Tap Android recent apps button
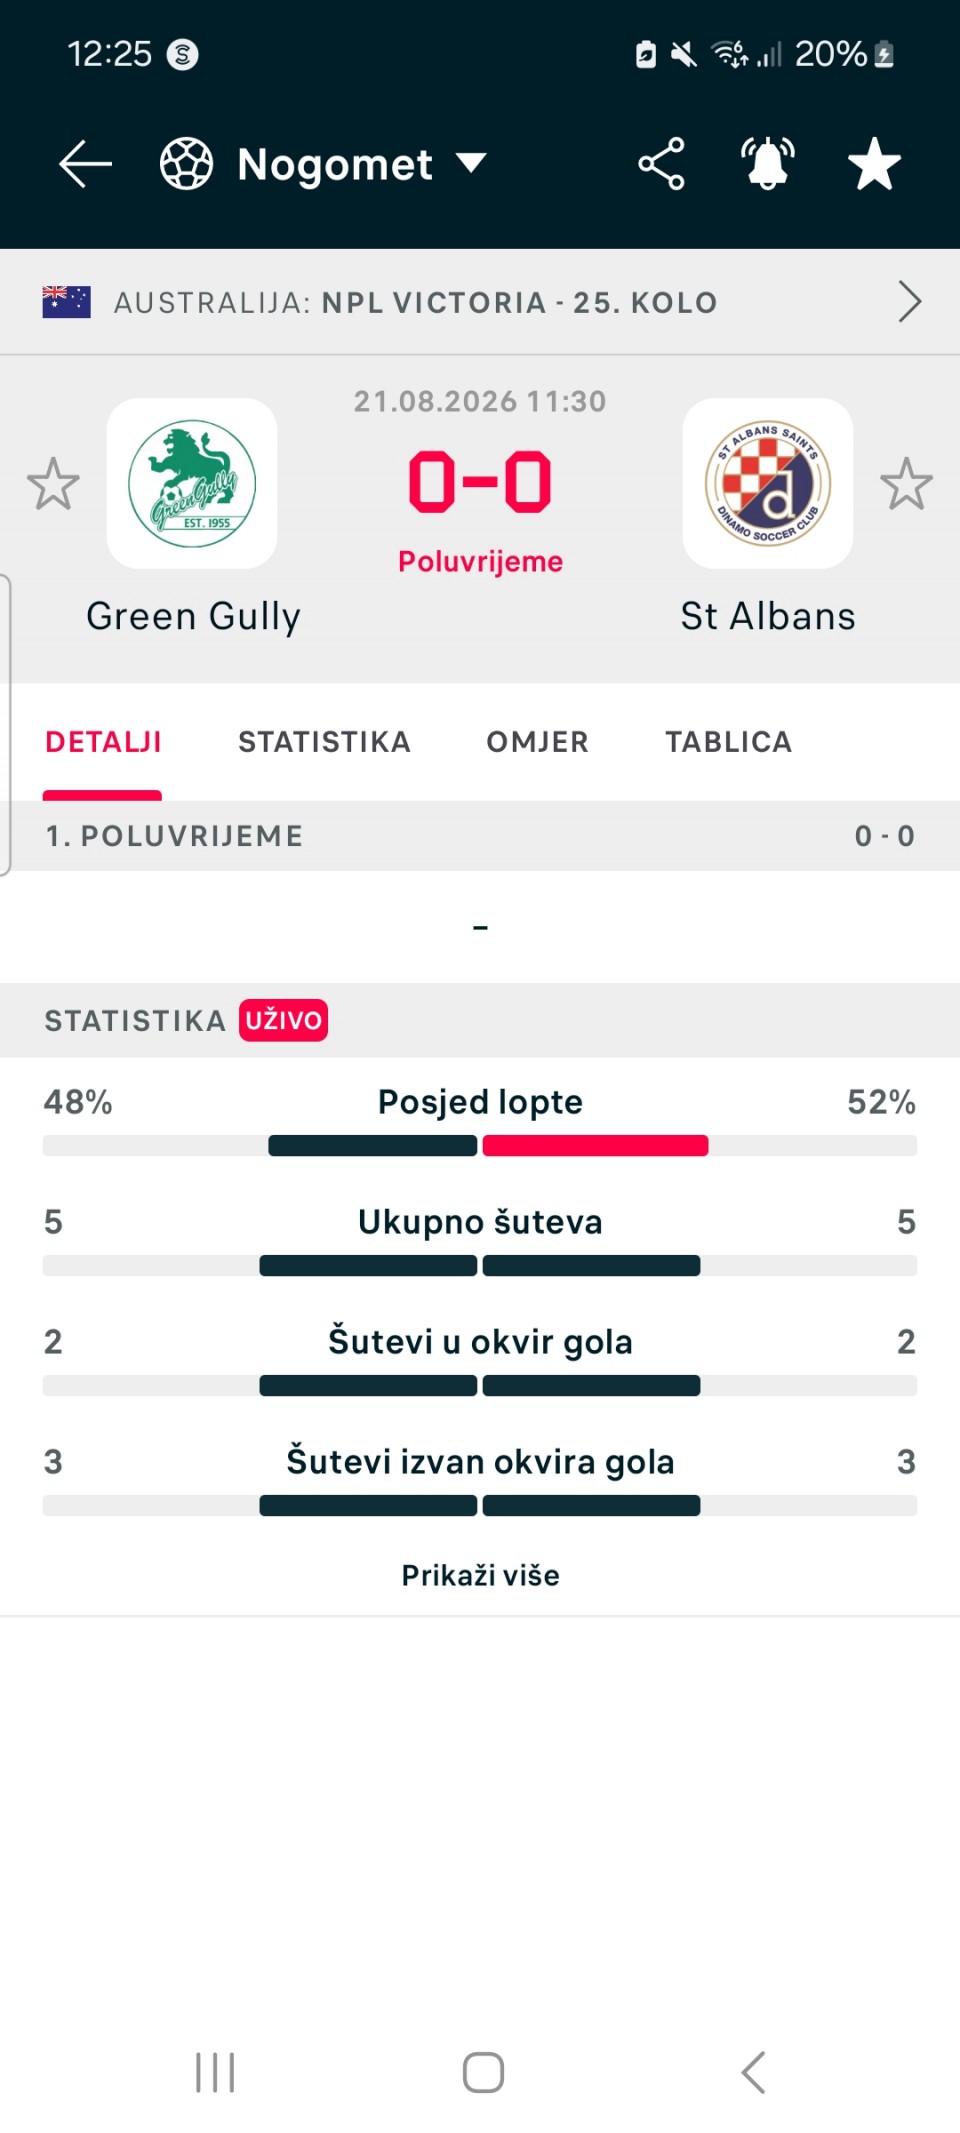The height and width of the screenshot is (2133, 960). coord(215,2072)
